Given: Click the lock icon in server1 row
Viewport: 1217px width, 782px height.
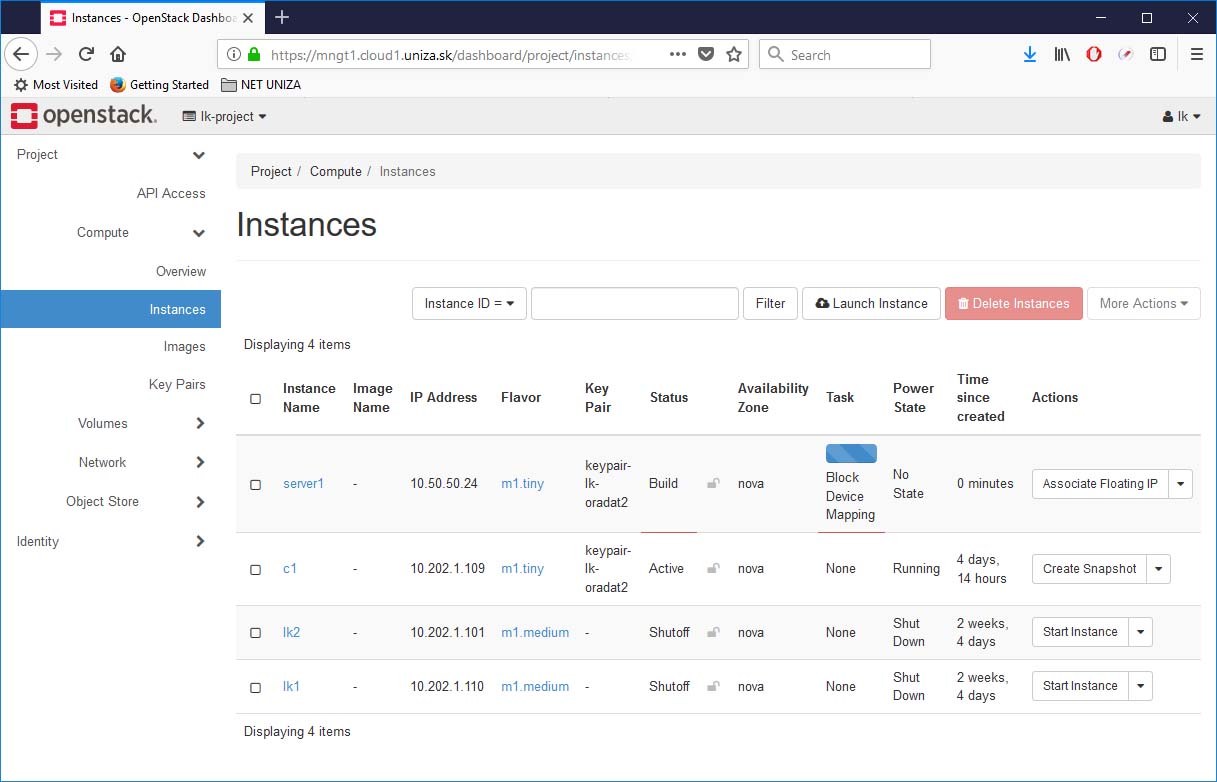Looking at the screenshot, I should pyautogui.click(x=713, y=484).
